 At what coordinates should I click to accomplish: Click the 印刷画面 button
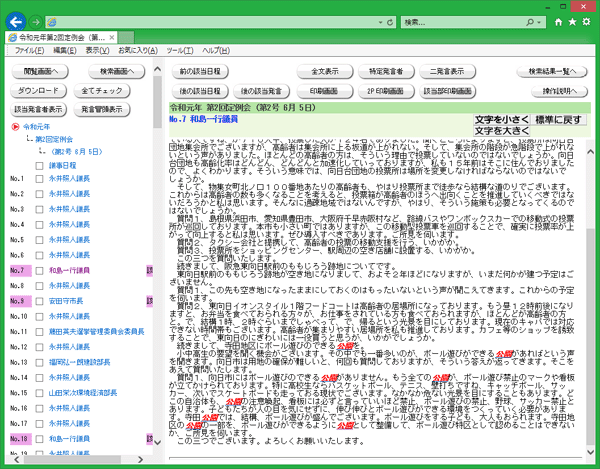click(323, 91)
